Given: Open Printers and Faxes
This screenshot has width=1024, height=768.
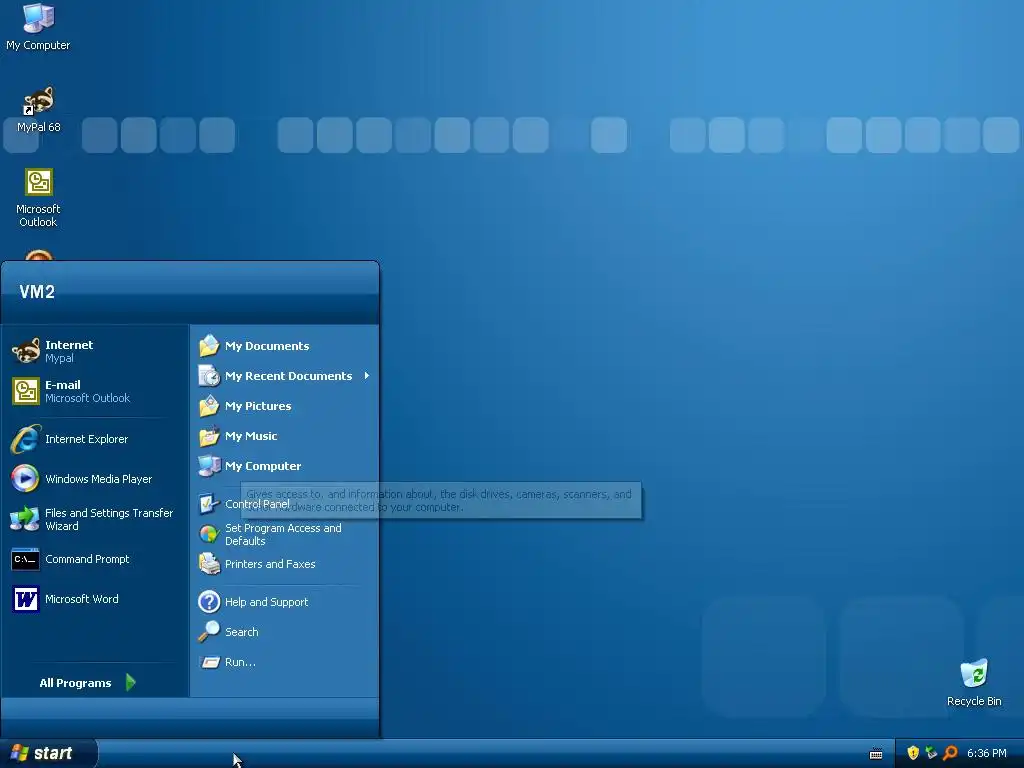Looking at the screenshot, I should [285, 564].
